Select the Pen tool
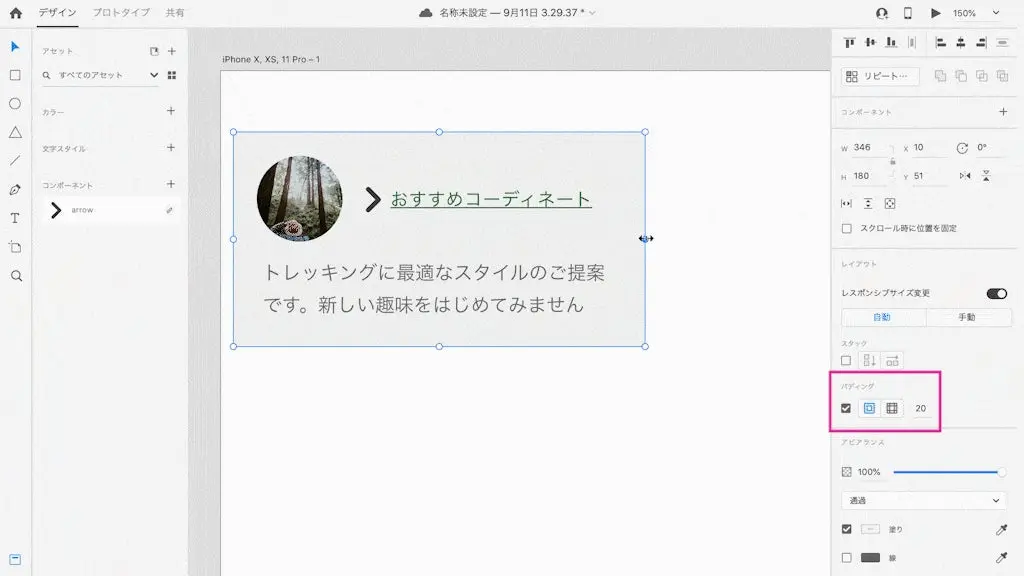 tap(15, 189)
